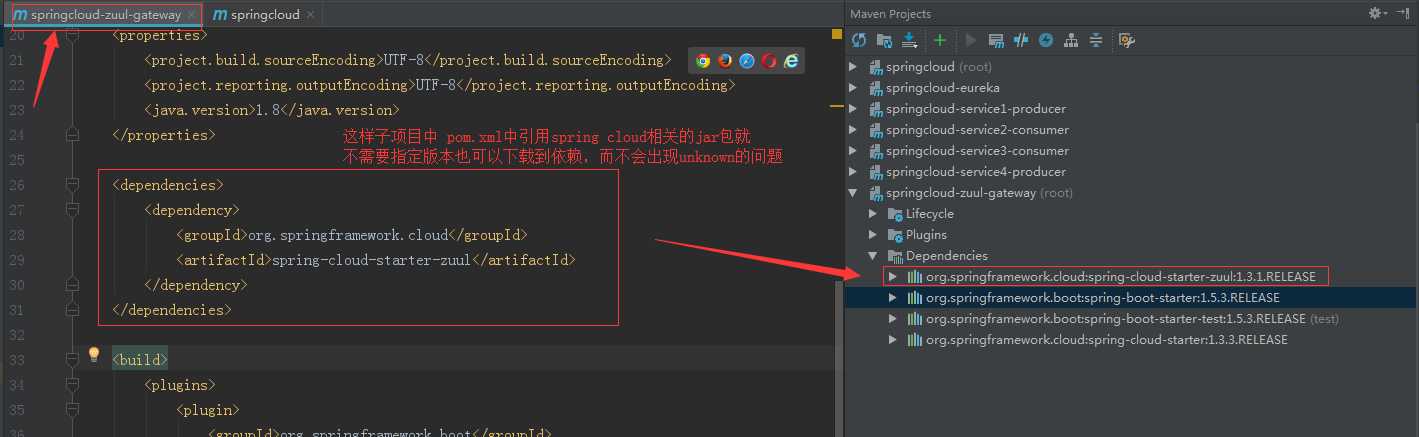Expand spring-cloud-starter-zuul:1.3.1.RELEASE dependency
This screenshot has height=437, width=1419.
[x=893, y=277]
